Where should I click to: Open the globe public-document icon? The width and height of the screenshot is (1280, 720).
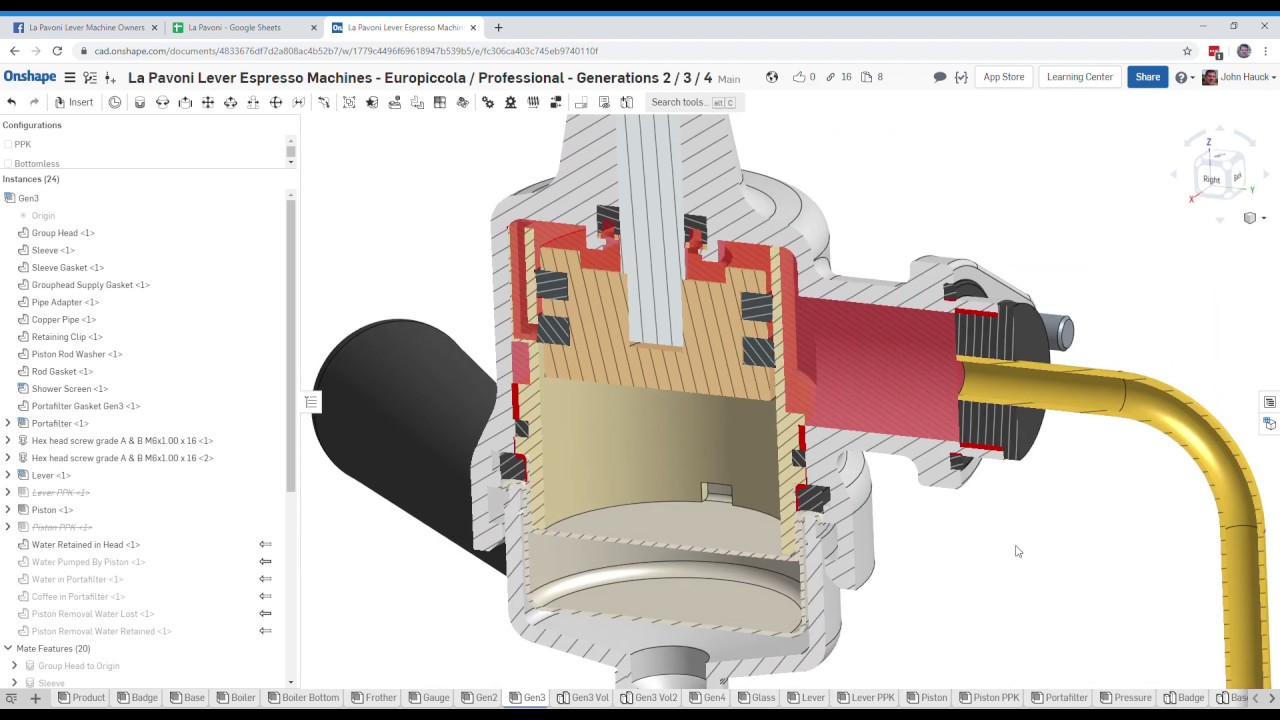click(772, 77)
